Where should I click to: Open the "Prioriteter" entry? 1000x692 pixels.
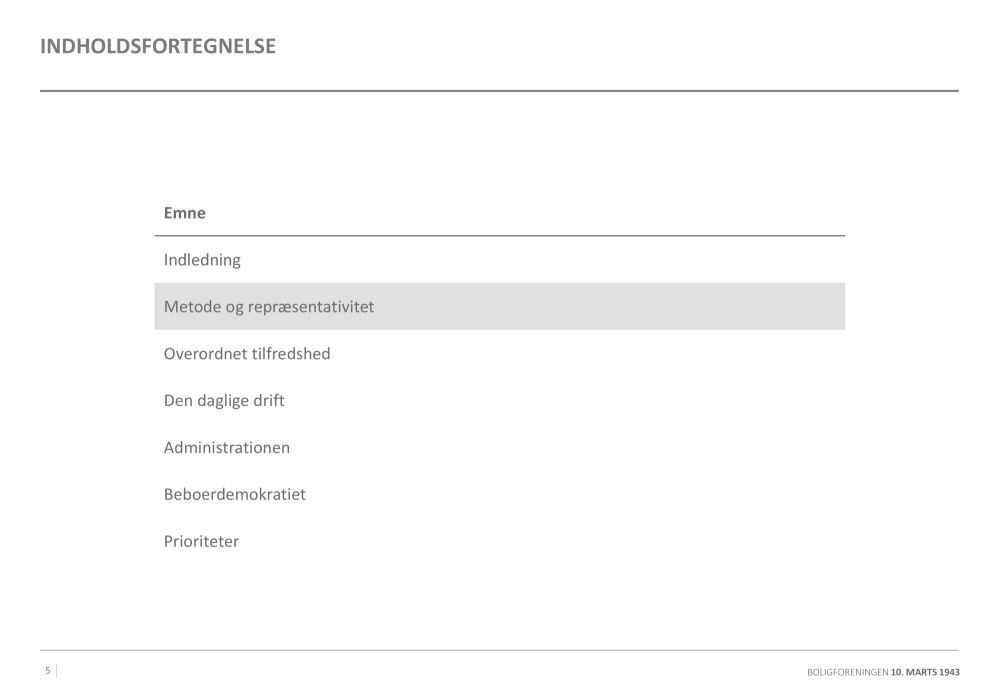point(201,542)
